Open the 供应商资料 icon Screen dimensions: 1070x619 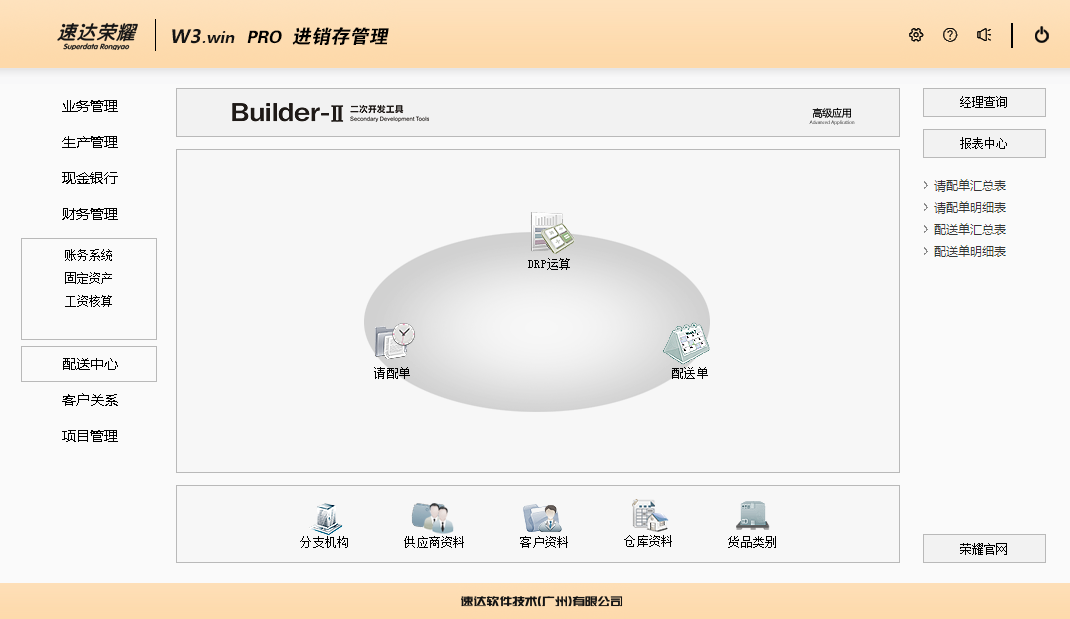click(x=433, y=517)
